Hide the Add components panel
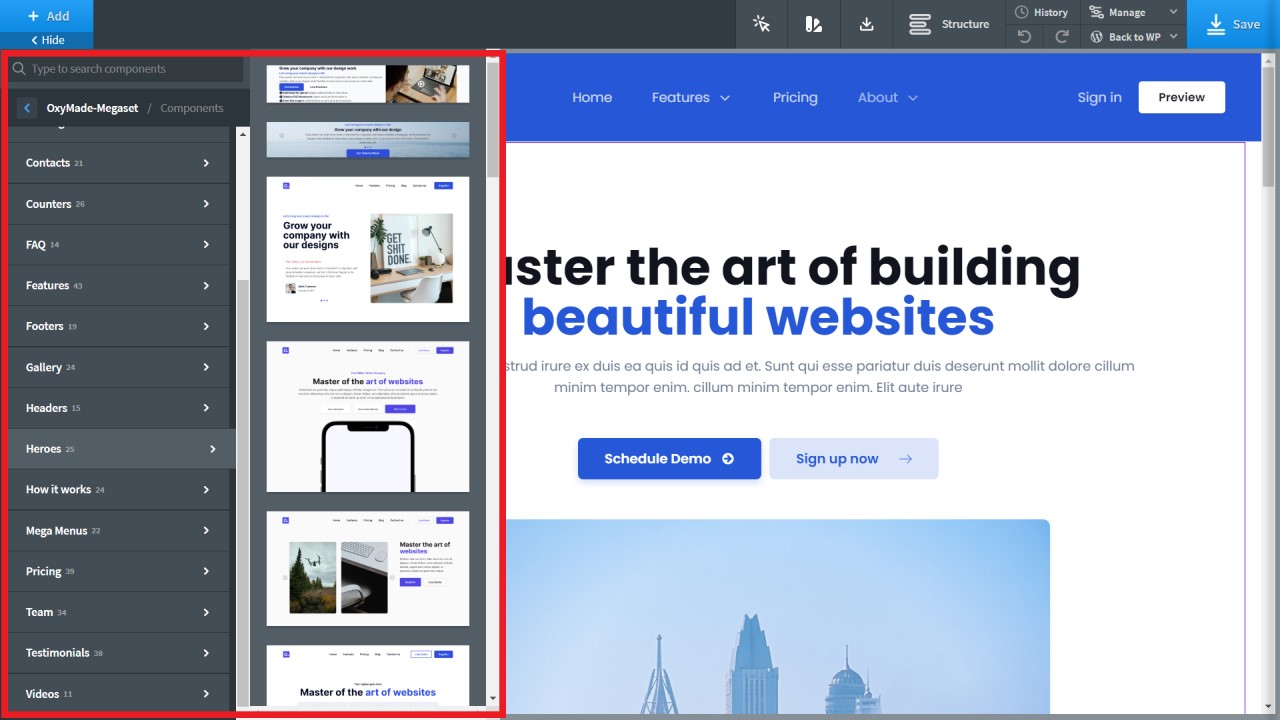 (47, 40)
